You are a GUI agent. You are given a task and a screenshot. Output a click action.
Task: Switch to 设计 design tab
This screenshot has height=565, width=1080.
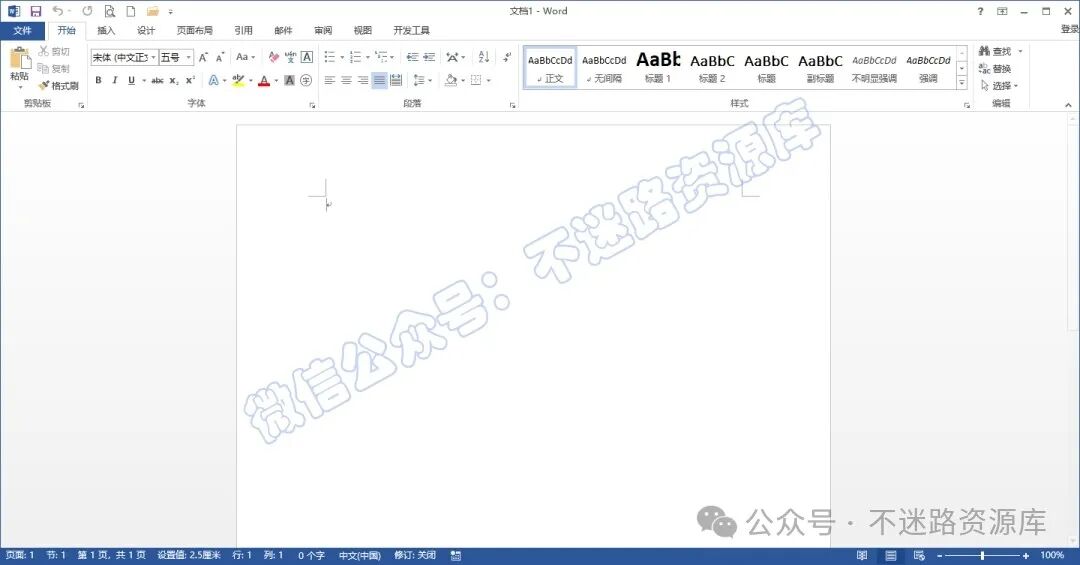pyautogui.click(x=145, y=30)
